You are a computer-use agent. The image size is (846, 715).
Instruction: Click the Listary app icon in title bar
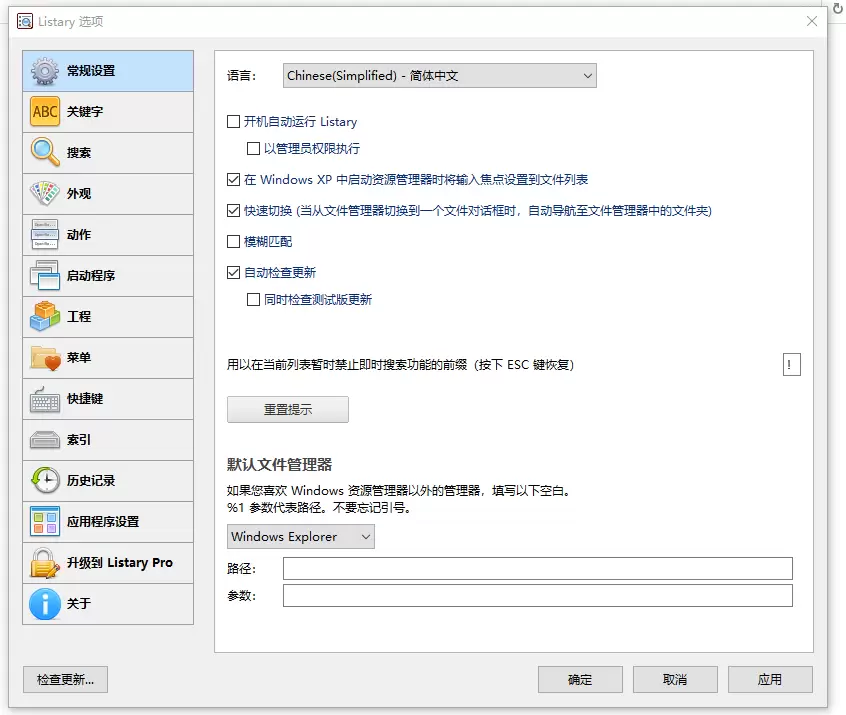coord(25,22)
